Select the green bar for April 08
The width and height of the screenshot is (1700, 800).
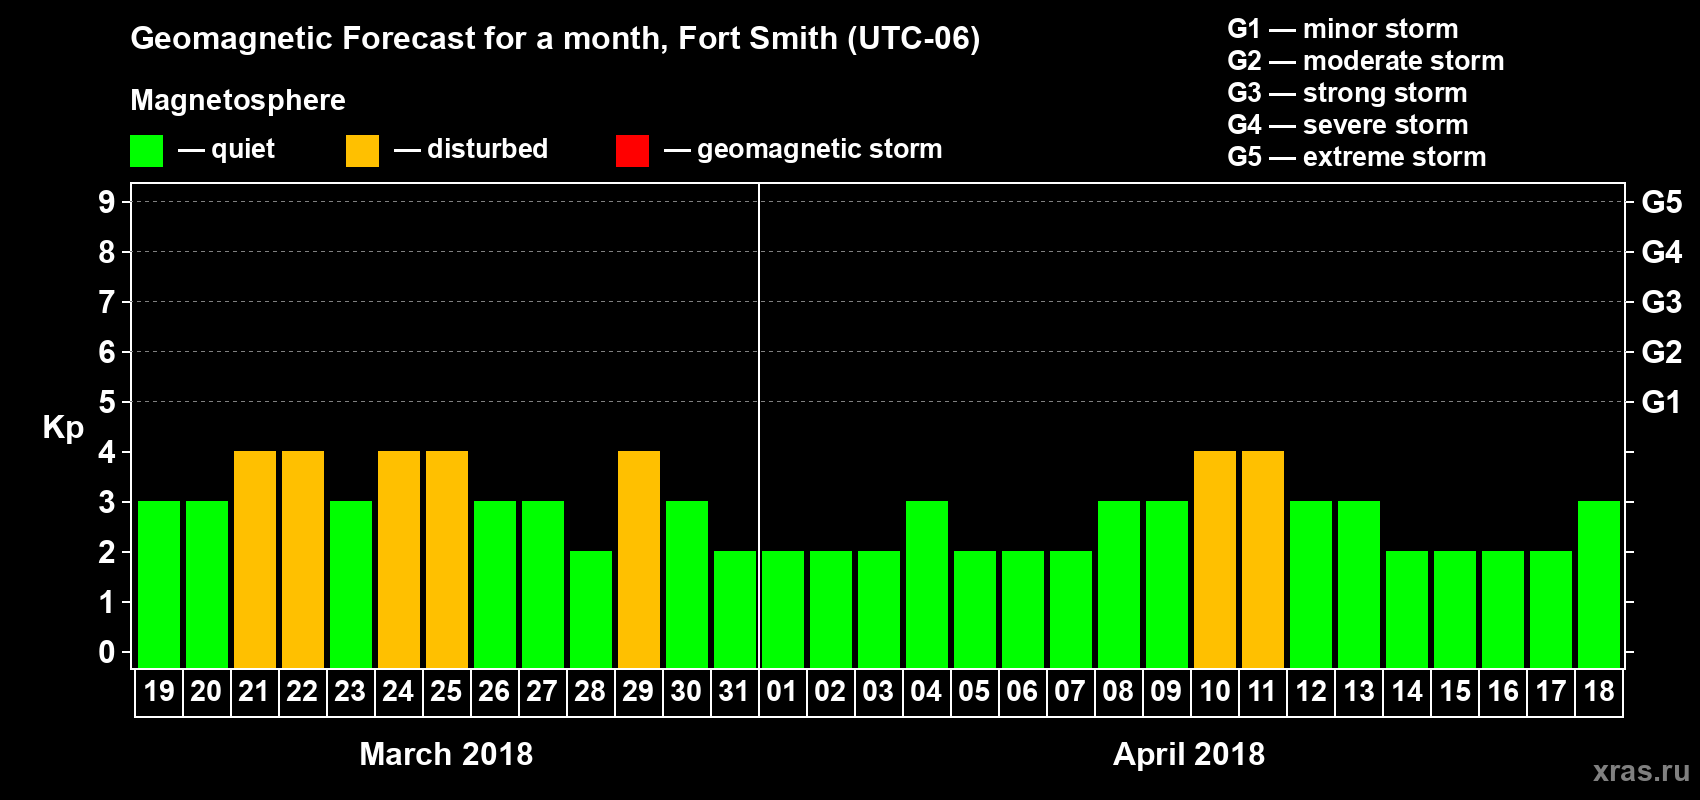pos(1119,584)
